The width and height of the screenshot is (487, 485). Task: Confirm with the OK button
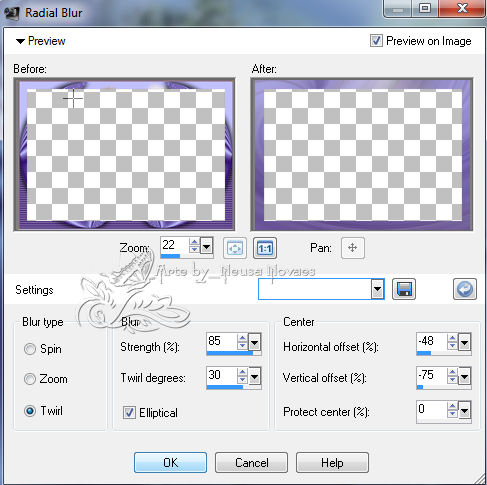[x=170, y=462]
